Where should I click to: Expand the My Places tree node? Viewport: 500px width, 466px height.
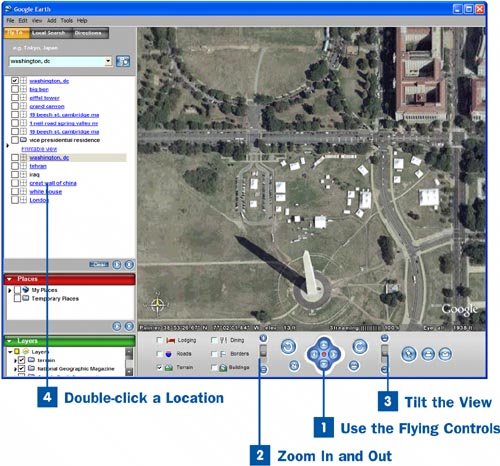pyautogui.click(x=10, y=290)
